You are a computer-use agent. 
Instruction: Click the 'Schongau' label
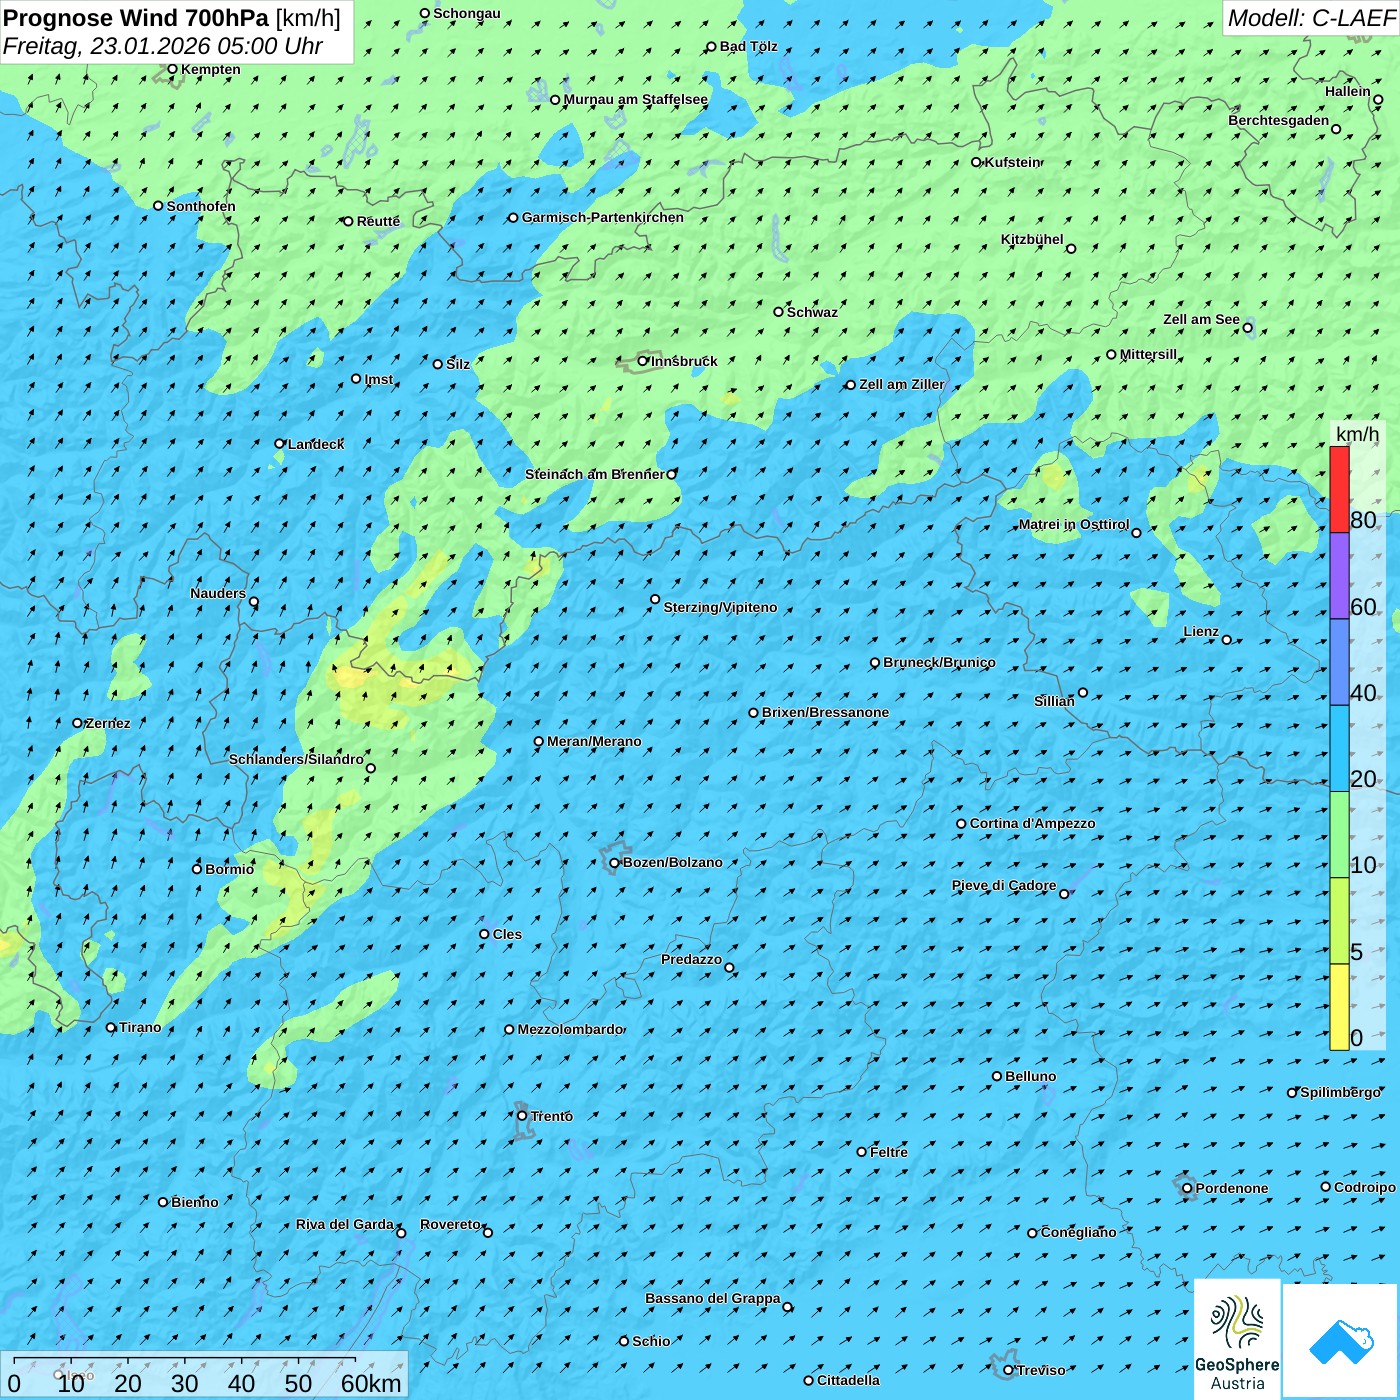[467, 13]
